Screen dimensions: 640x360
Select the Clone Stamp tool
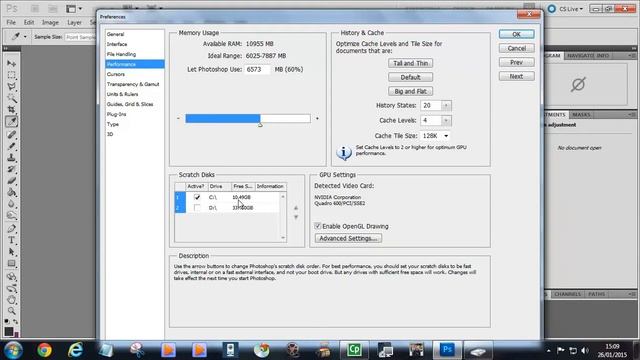pos(11,158)
